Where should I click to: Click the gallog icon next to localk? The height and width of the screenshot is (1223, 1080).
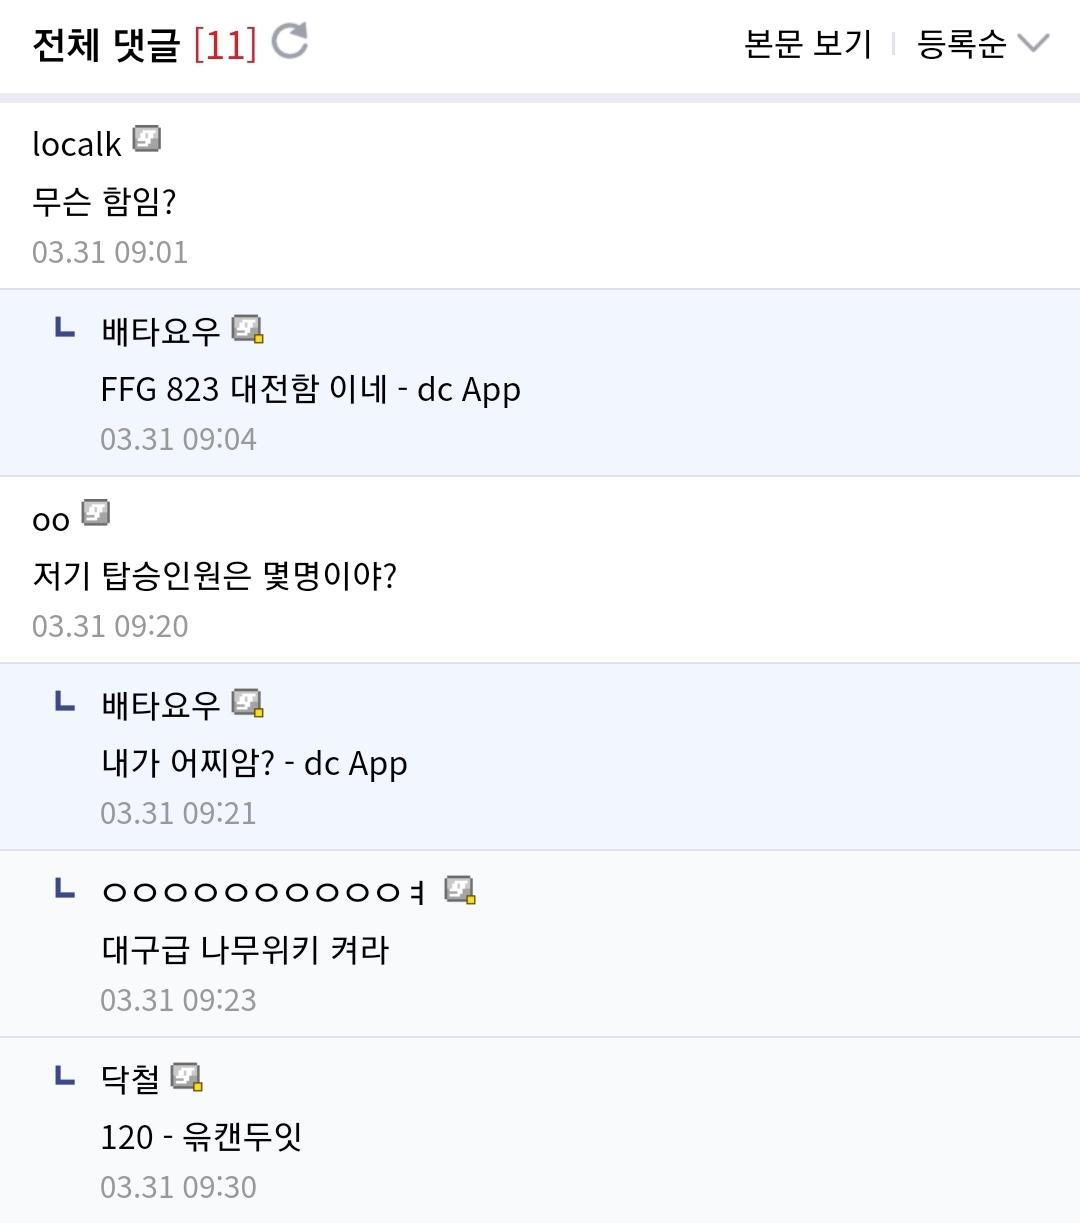[147, 139]
